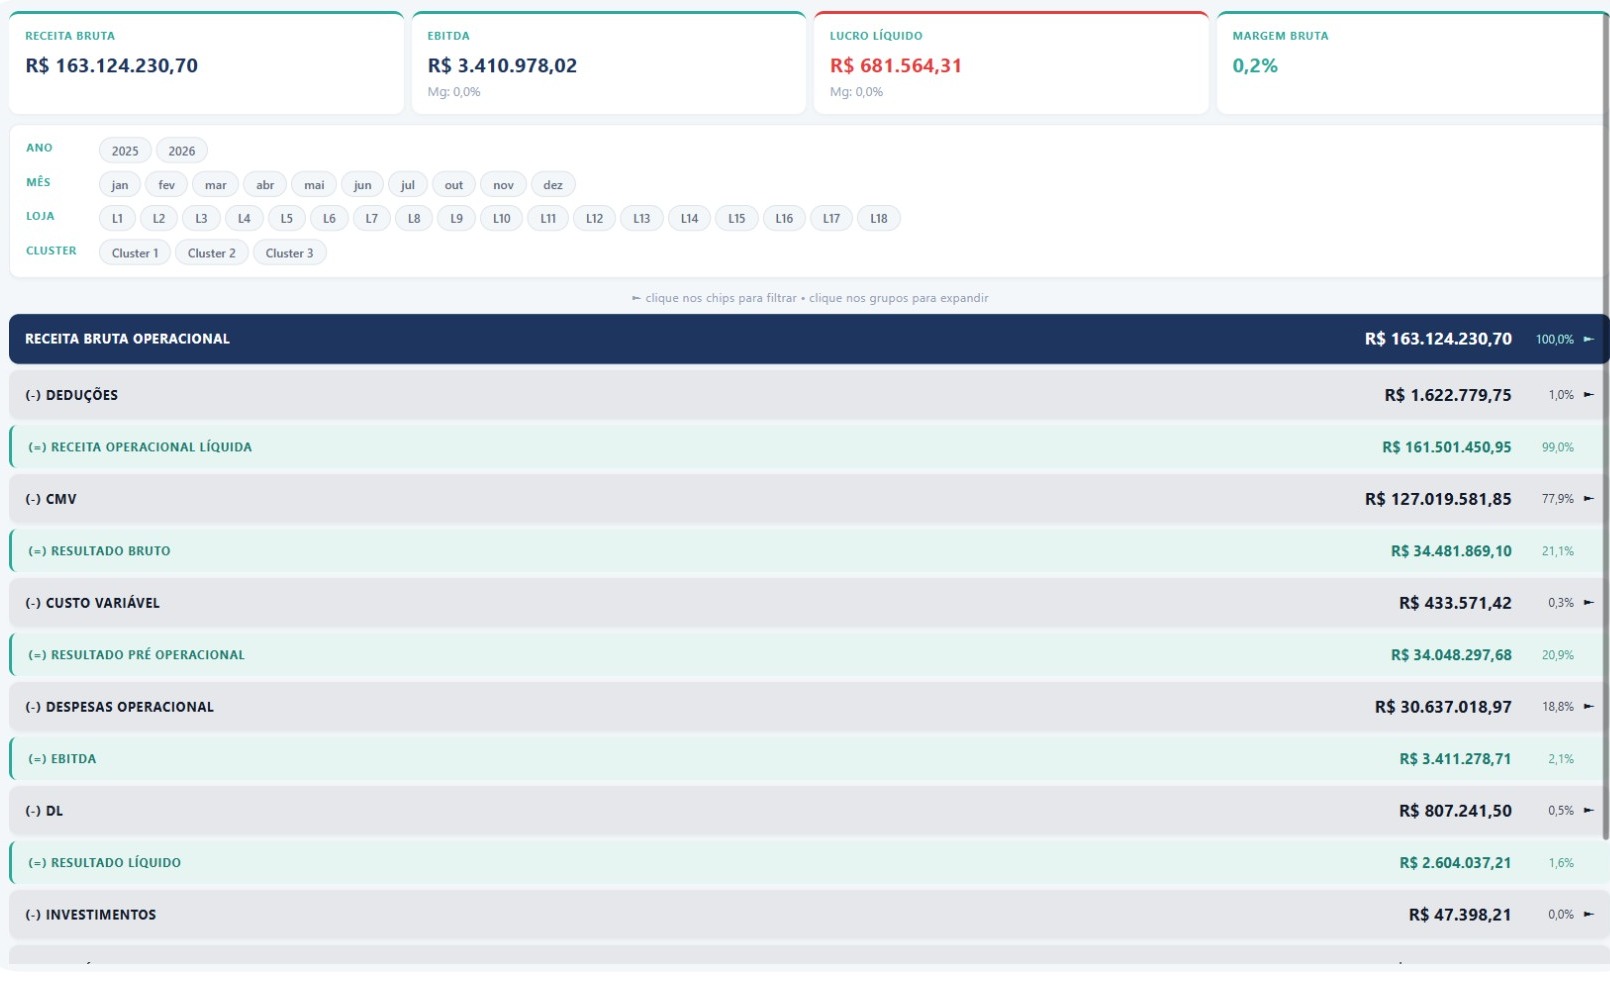Viewport: 1610px width, 990px height.
Task: Filter by store L1
Action: tap(117, 218)
